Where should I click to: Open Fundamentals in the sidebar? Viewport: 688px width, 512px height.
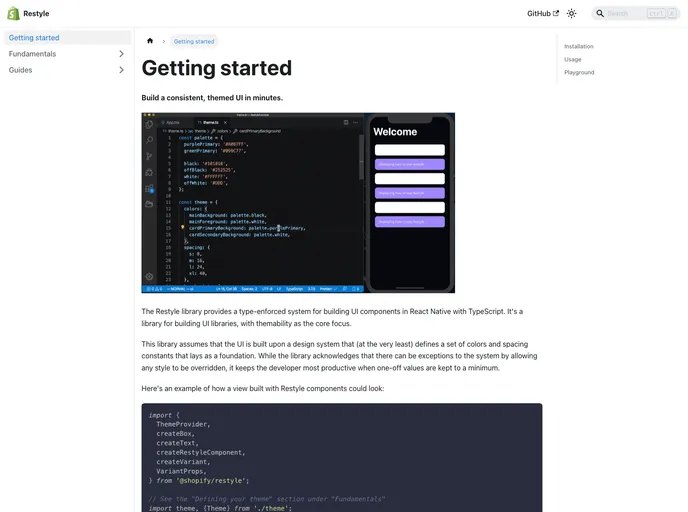pyautogui.click(x=32, y=54)
